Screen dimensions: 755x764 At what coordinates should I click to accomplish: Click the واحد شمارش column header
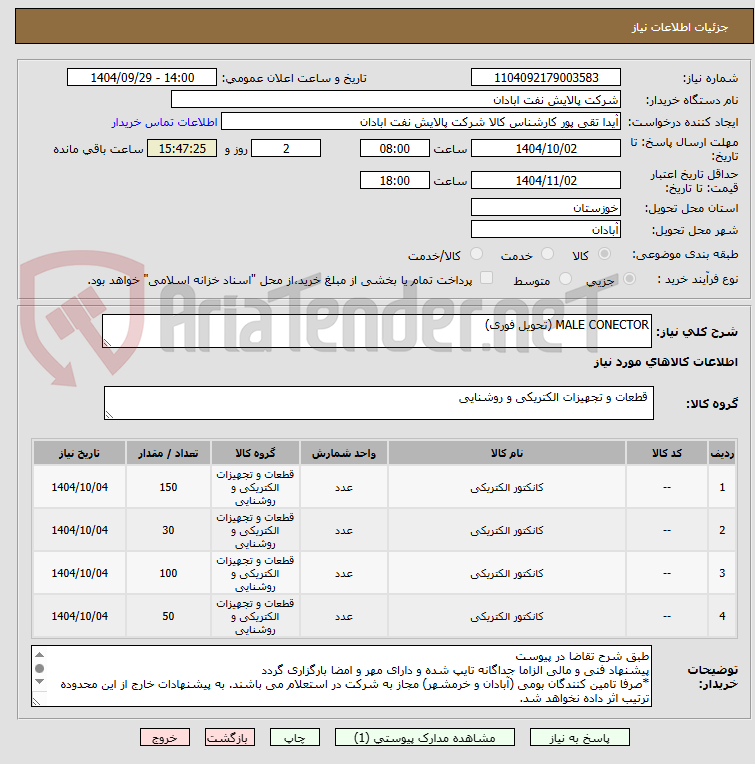tap(343, 453)
